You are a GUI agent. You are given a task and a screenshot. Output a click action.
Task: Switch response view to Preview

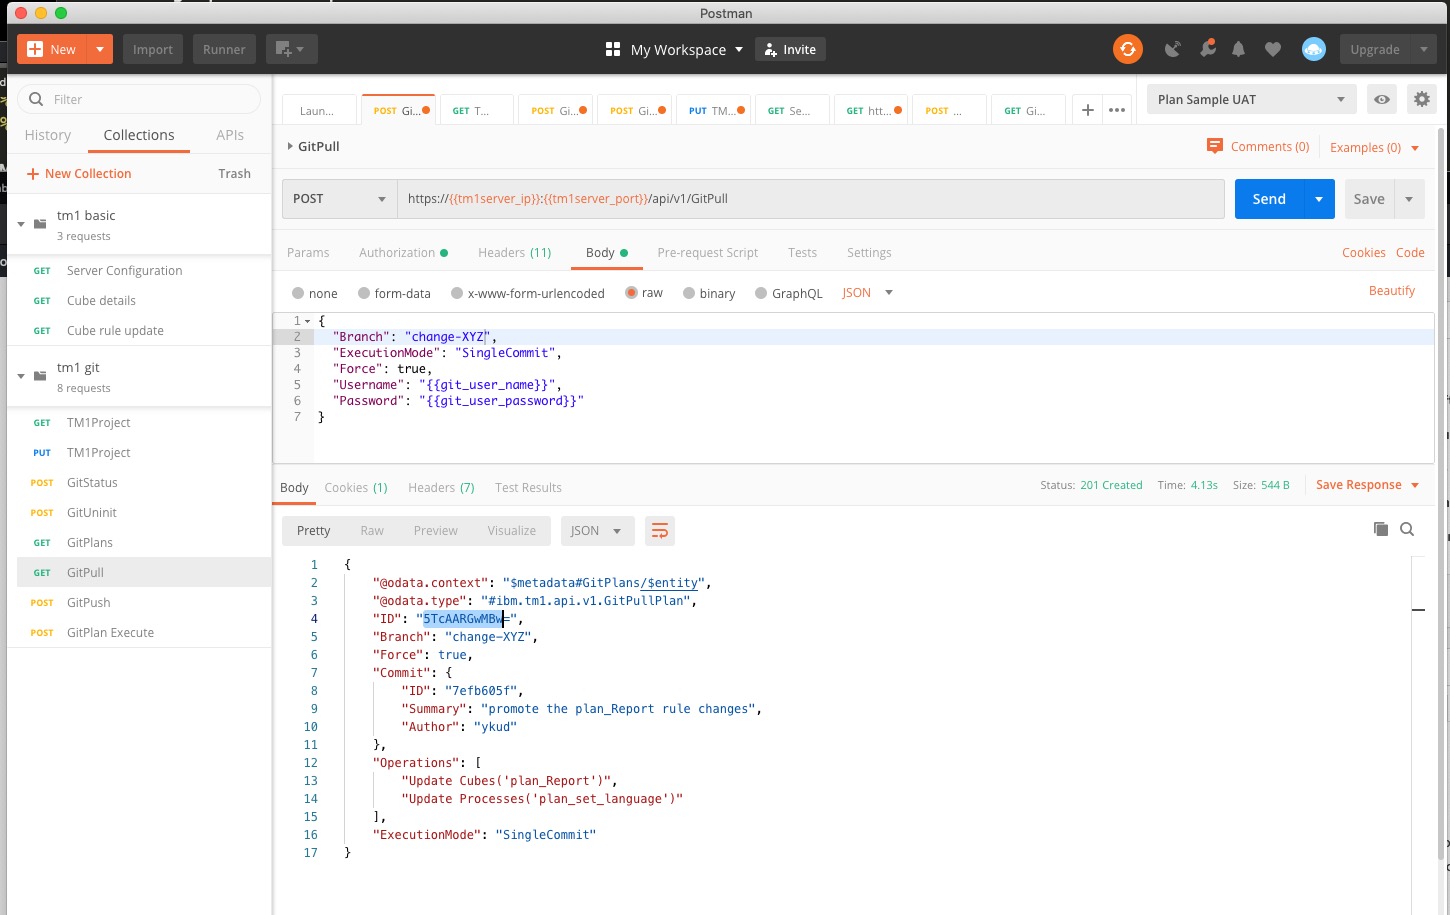(436, 531)
